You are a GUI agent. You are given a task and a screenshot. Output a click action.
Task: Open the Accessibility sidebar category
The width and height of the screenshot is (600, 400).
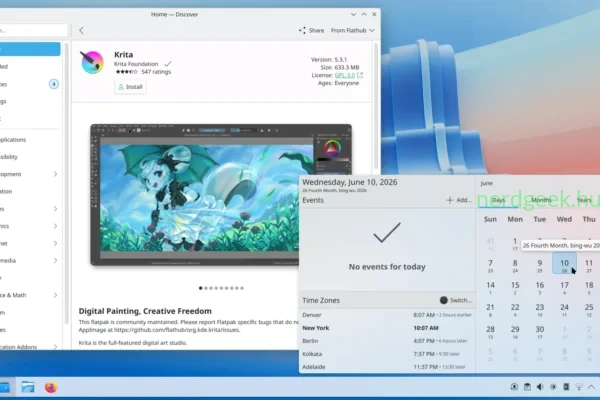(x=30, y=157)
